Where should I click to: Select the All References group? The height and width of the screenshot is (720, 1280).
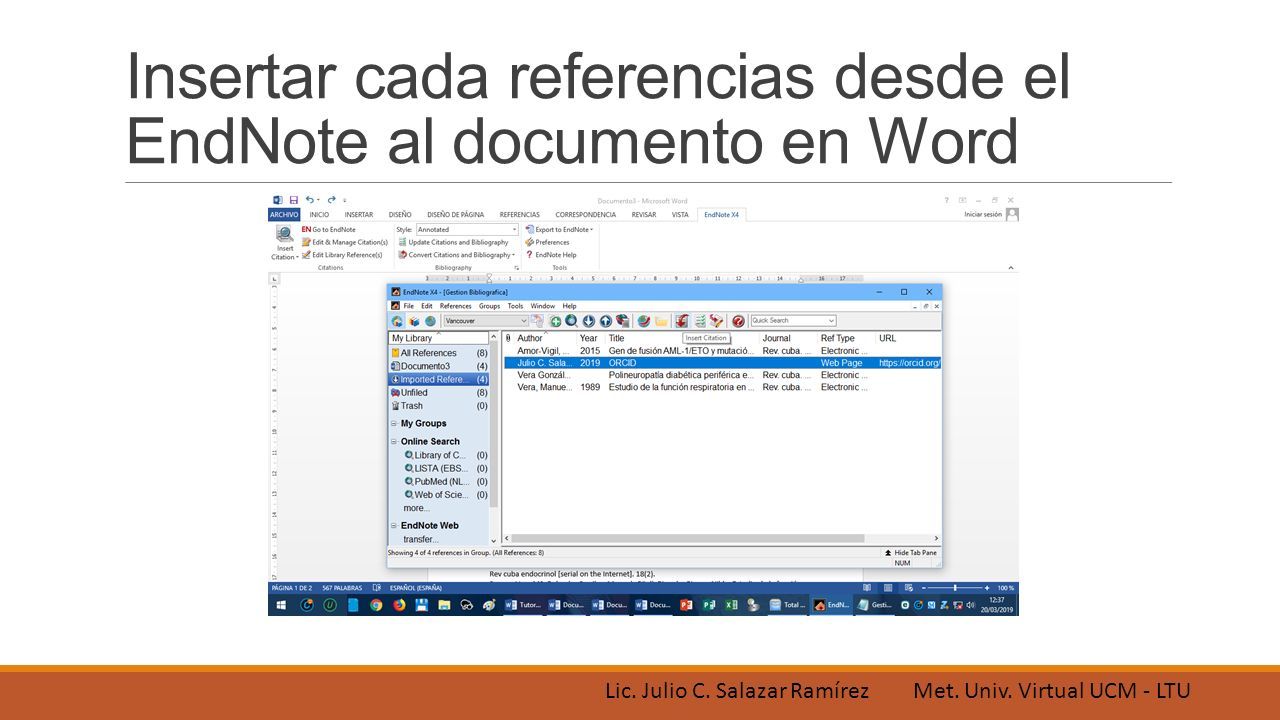(439, 353)
